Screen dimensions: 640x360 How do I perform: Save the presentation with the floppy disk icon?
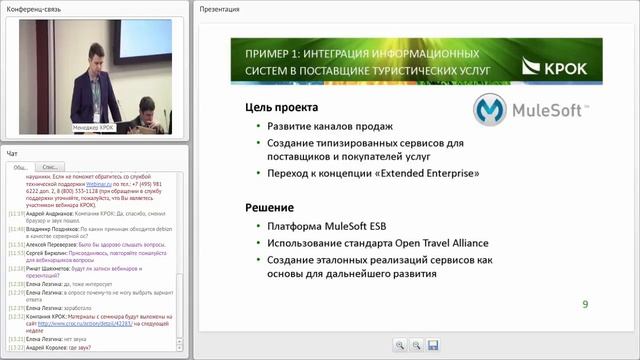tap(433, 345)
